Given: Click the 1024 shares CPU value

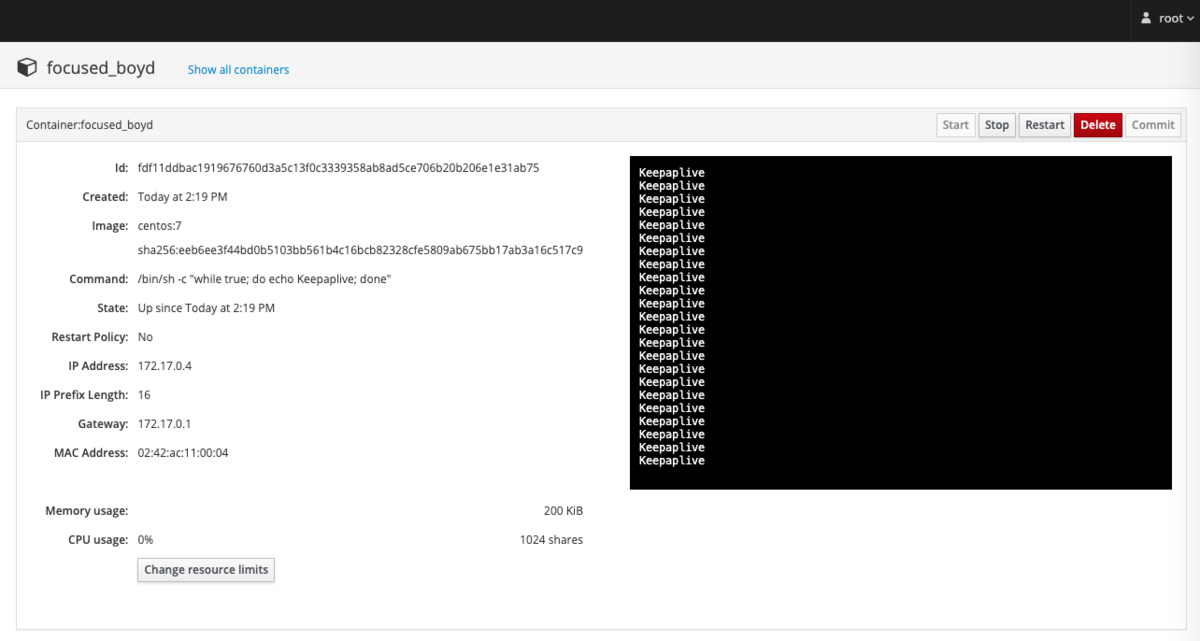Looking at the screenshot, I should click(x=551, y=539).
